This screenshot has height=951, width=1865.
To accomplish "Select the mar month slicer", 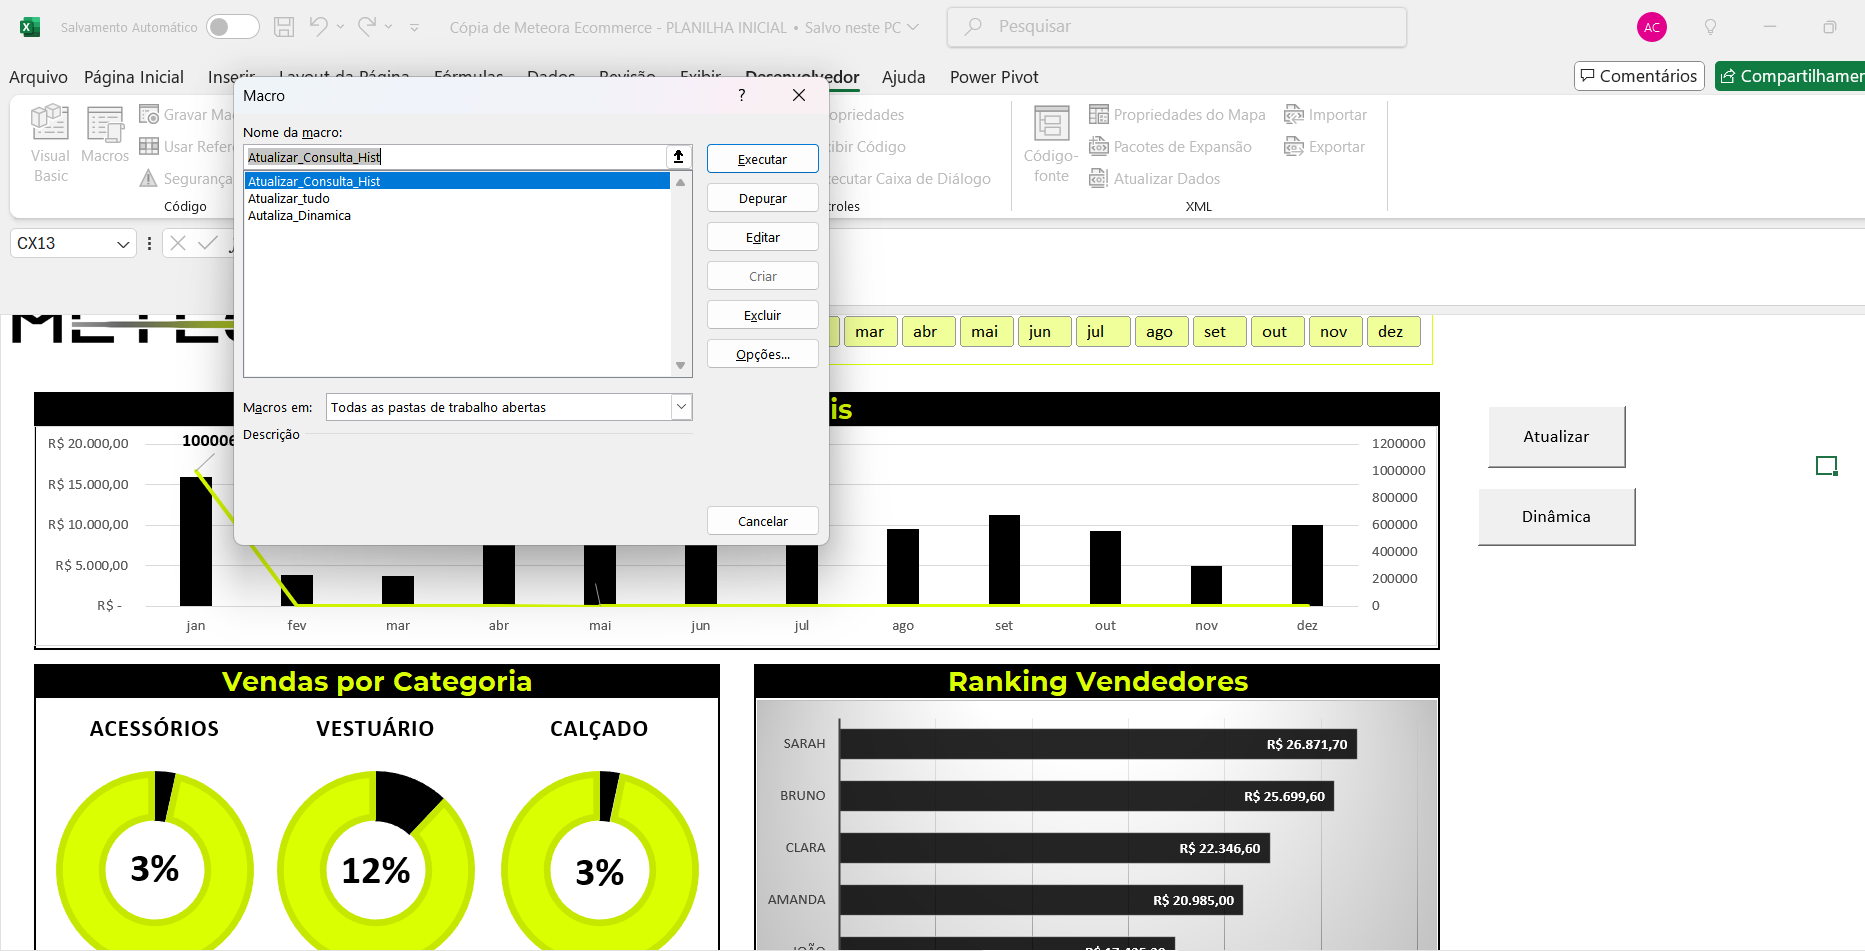I will click(x=870, y=332).
